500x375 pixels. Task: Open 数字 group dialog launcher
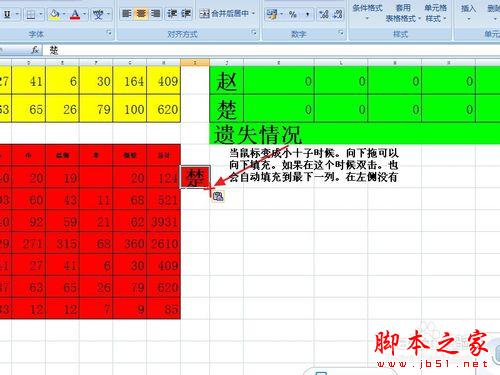tap(341, 33)
